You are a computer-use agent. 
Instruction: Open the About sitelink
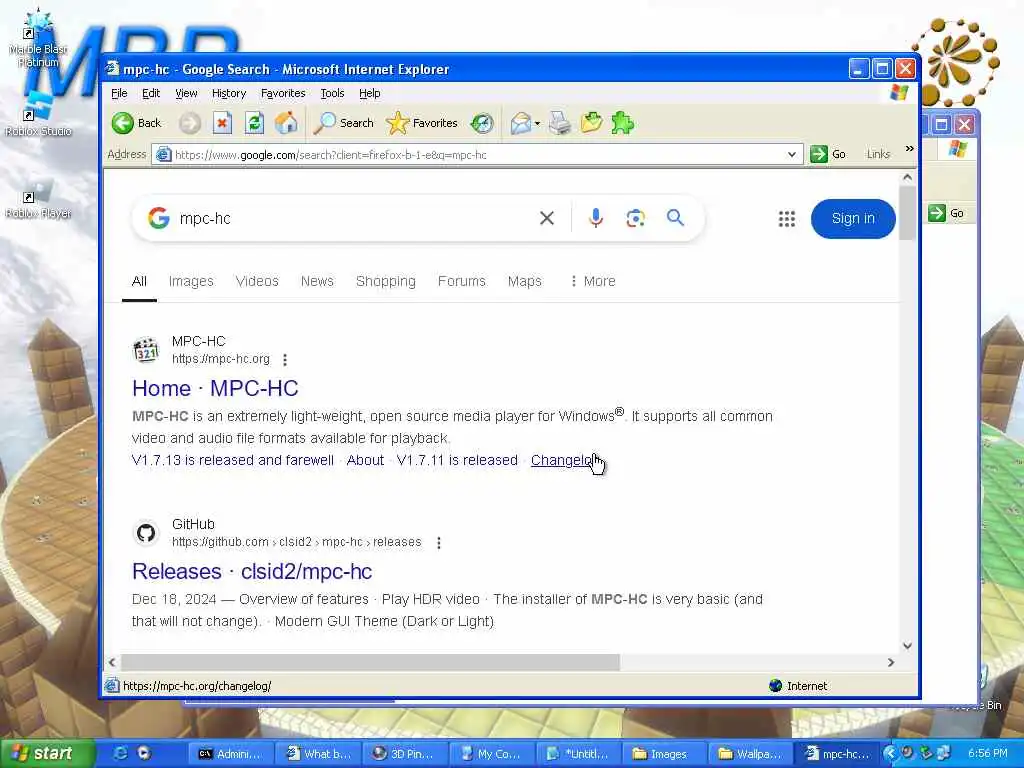(365, 460)
